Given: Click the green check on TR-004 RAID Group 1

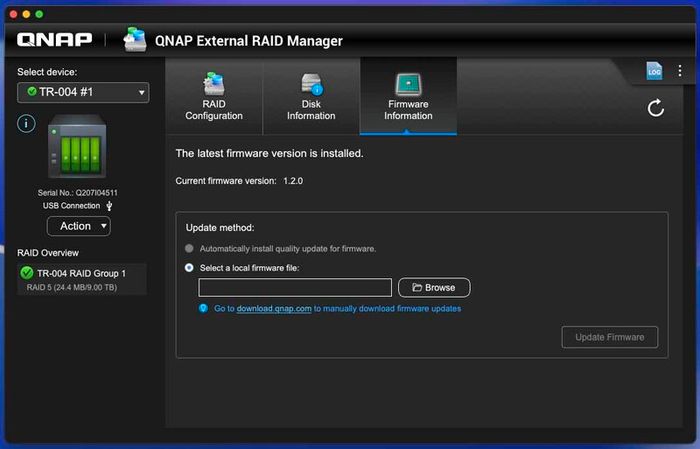Looking at the screenshot, I should tap(27, 272).
